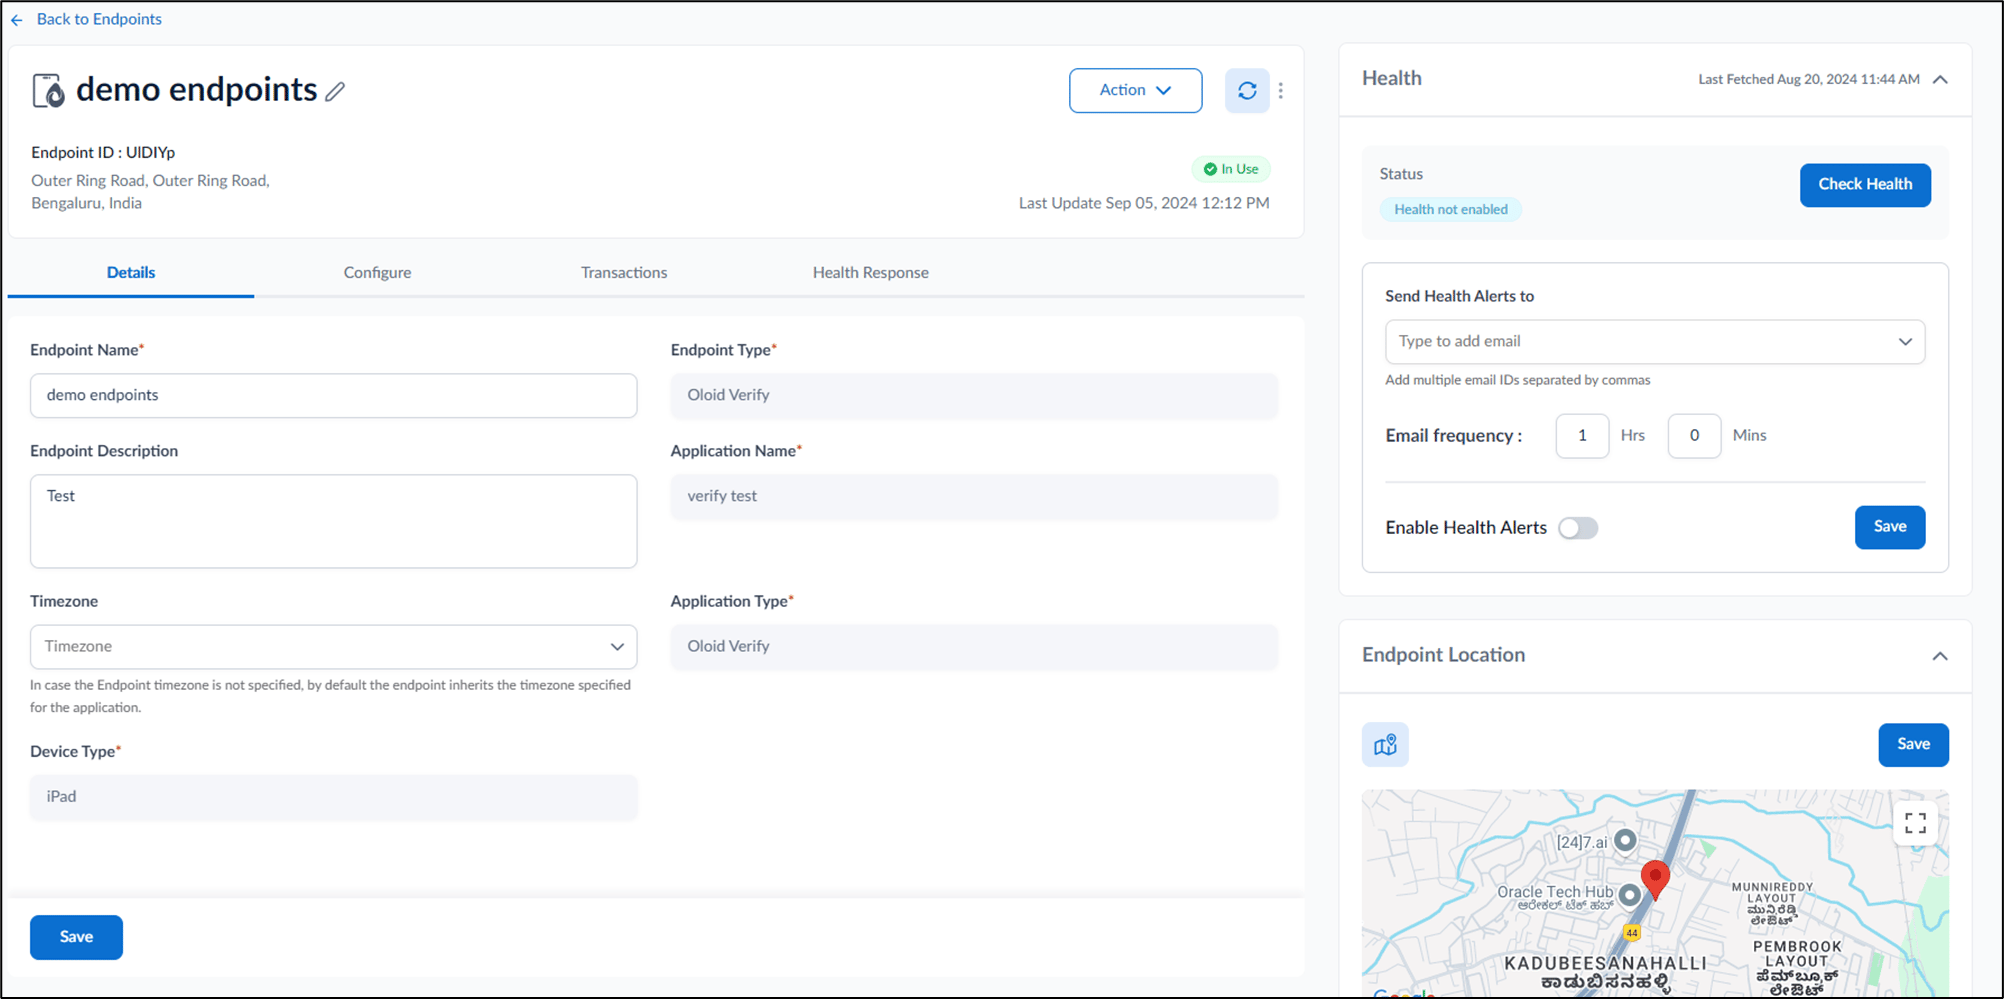
Task: Click the back arrow icon
Action: point(17,20)
